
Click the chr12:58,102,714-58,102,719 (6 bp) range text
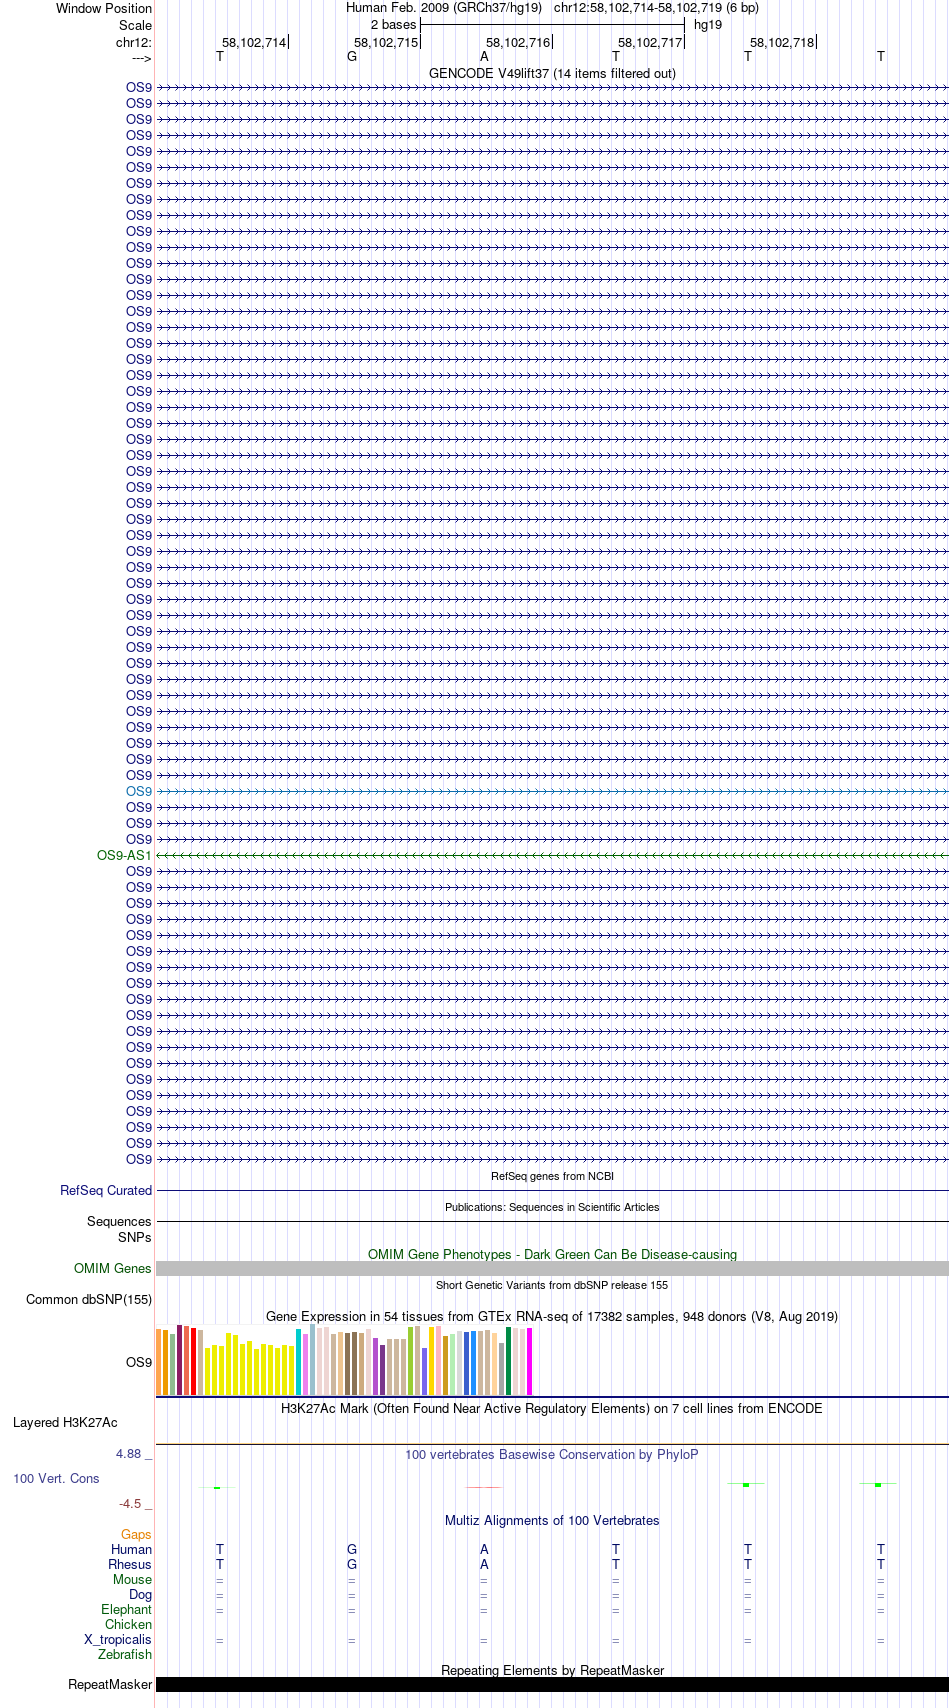(656, 8)
